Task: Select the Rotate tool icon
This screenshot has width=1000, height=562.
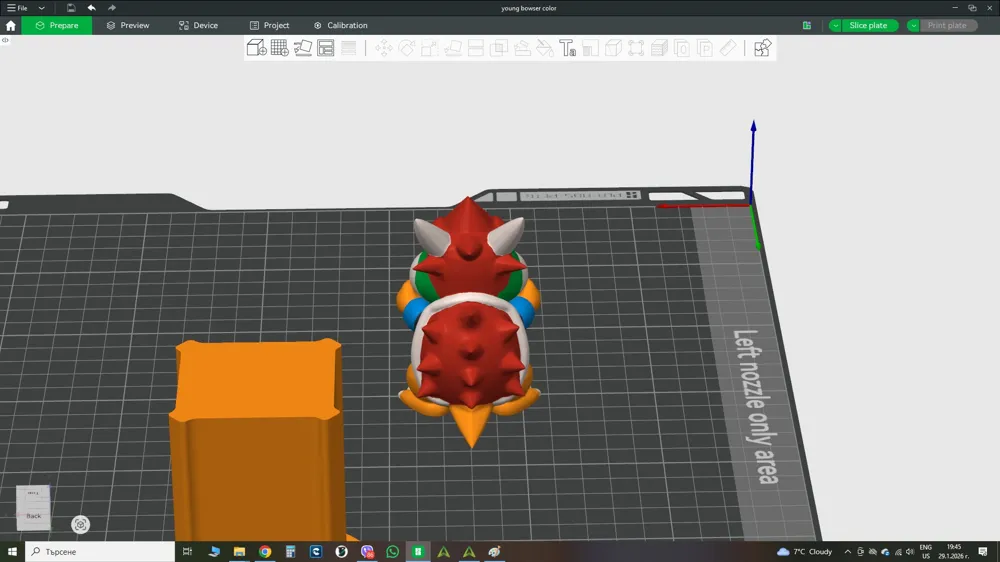Action: click(x=407, y=48)
